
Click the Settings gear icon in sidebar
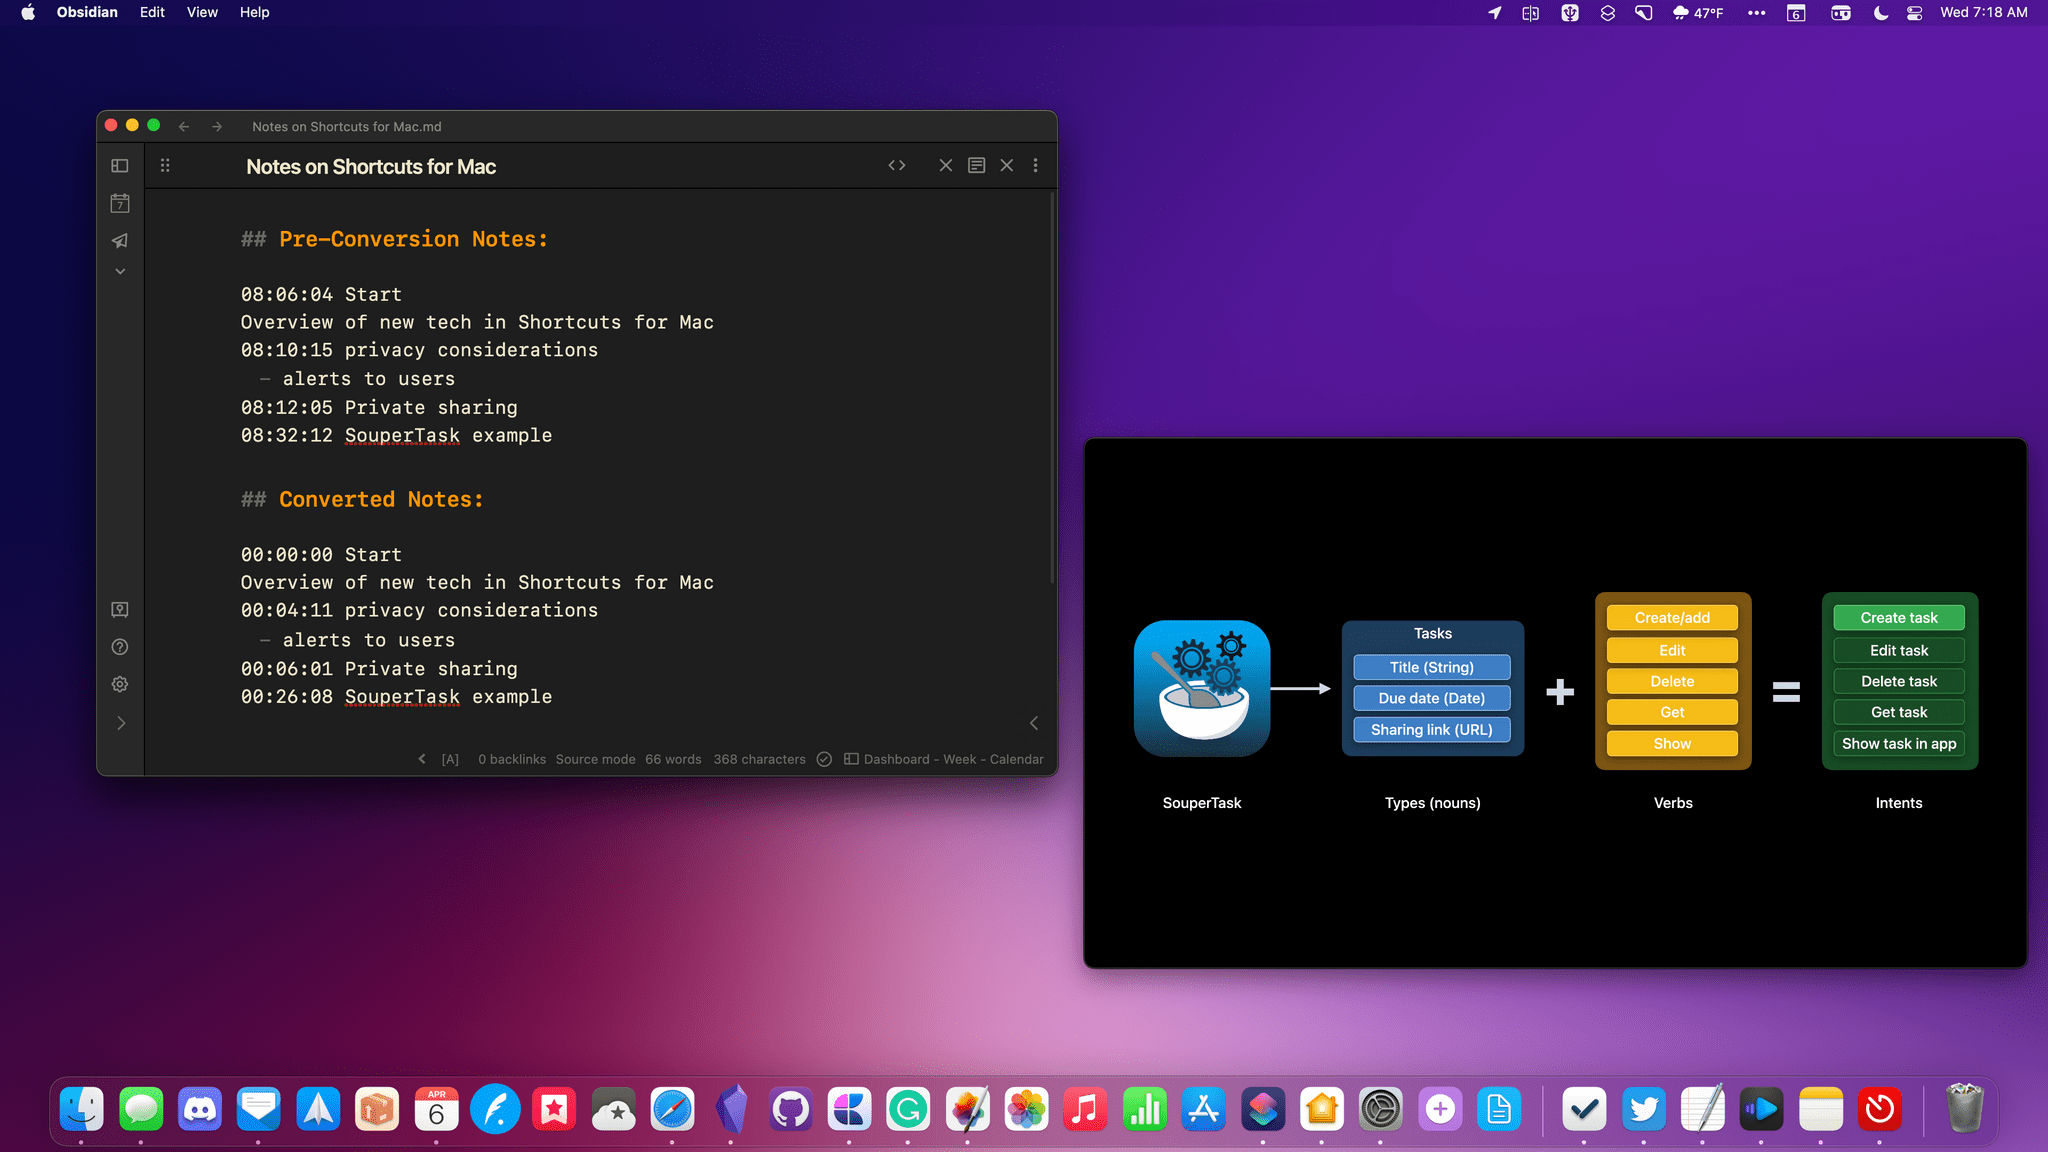(x=121, y=685)
